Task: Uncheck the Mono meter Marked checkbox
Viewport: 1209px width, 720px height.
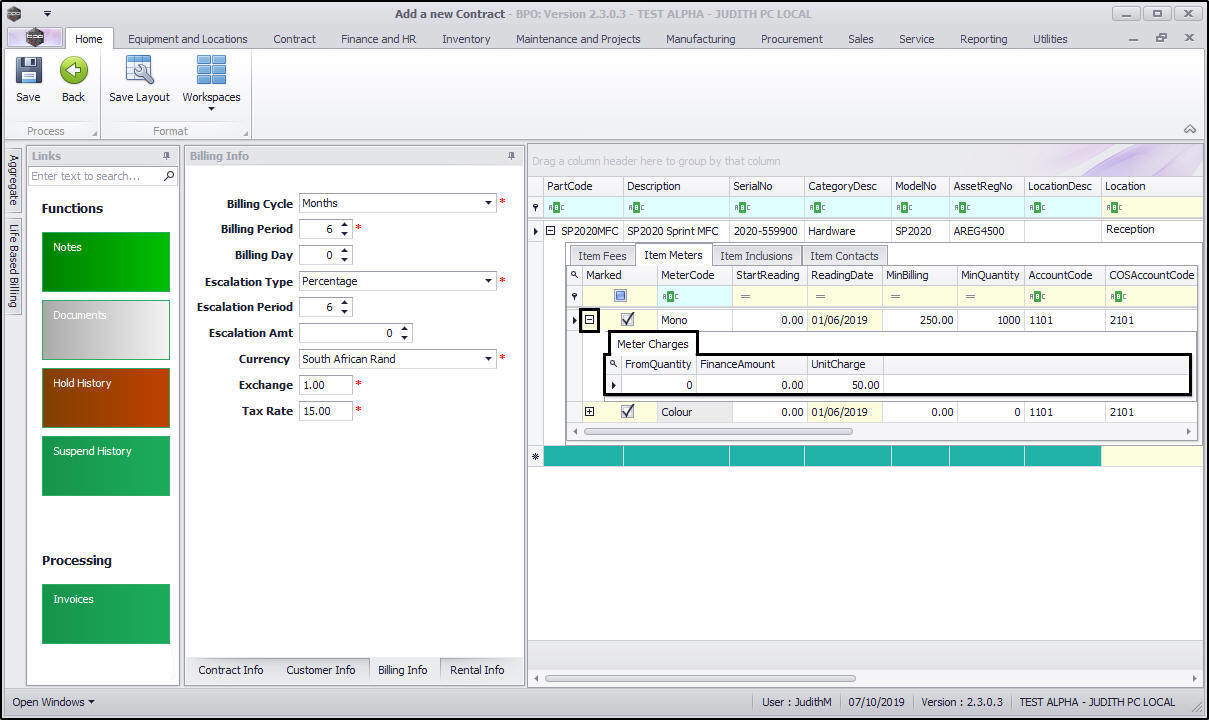Action: (x=628, y=320)
